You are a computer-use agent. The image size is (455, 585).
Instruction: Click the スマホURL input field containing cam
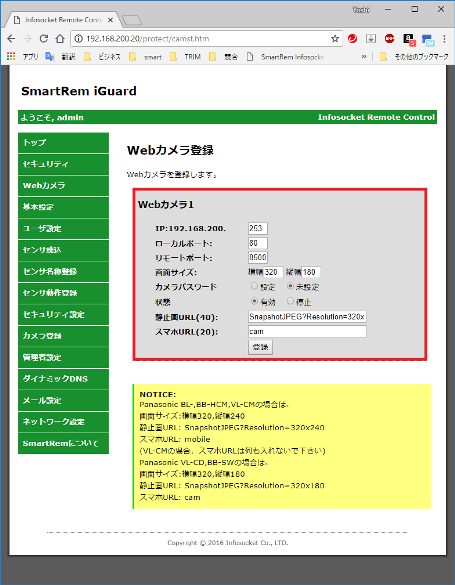pos(307,331)
